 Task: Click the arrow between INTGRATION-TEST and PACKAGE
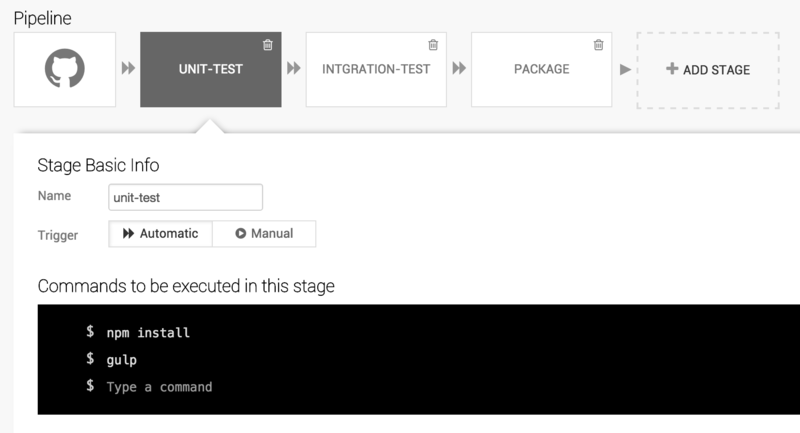(459, 68)
